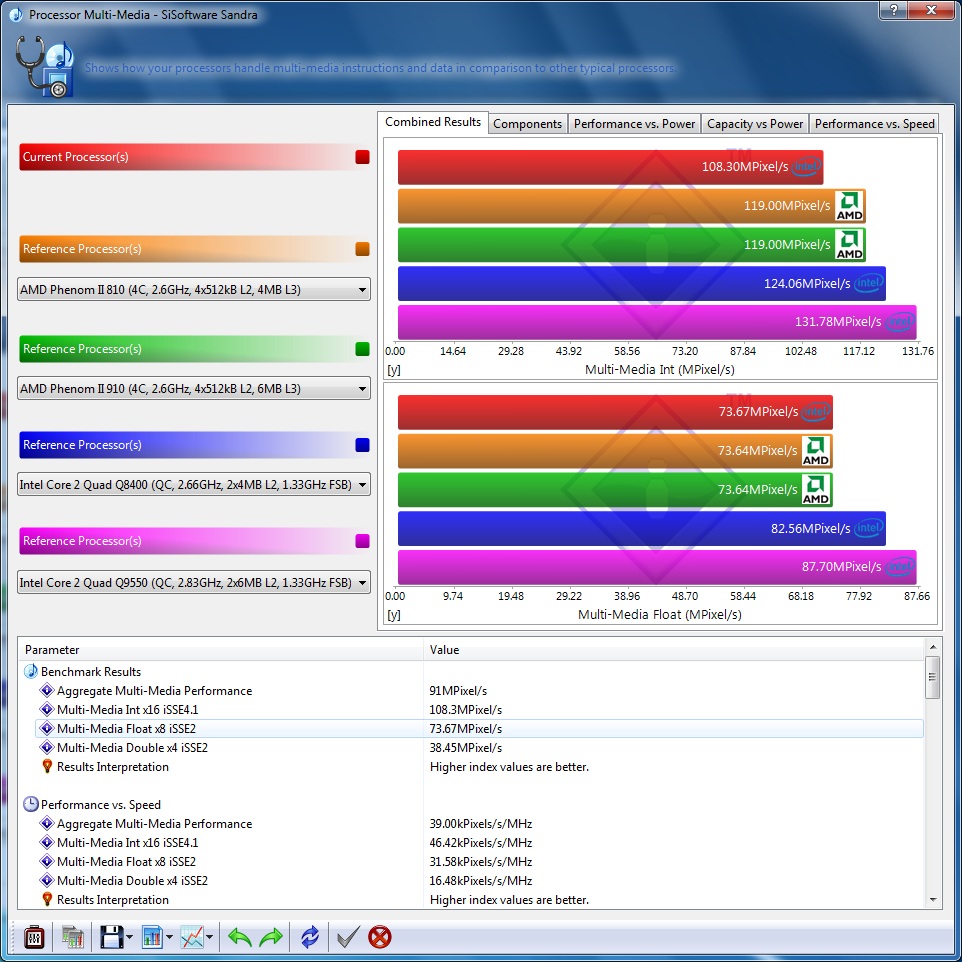962x962 pixels.
Task: Click the red 108.30MPixel/s bar
Action: click(x=610, y=167)
